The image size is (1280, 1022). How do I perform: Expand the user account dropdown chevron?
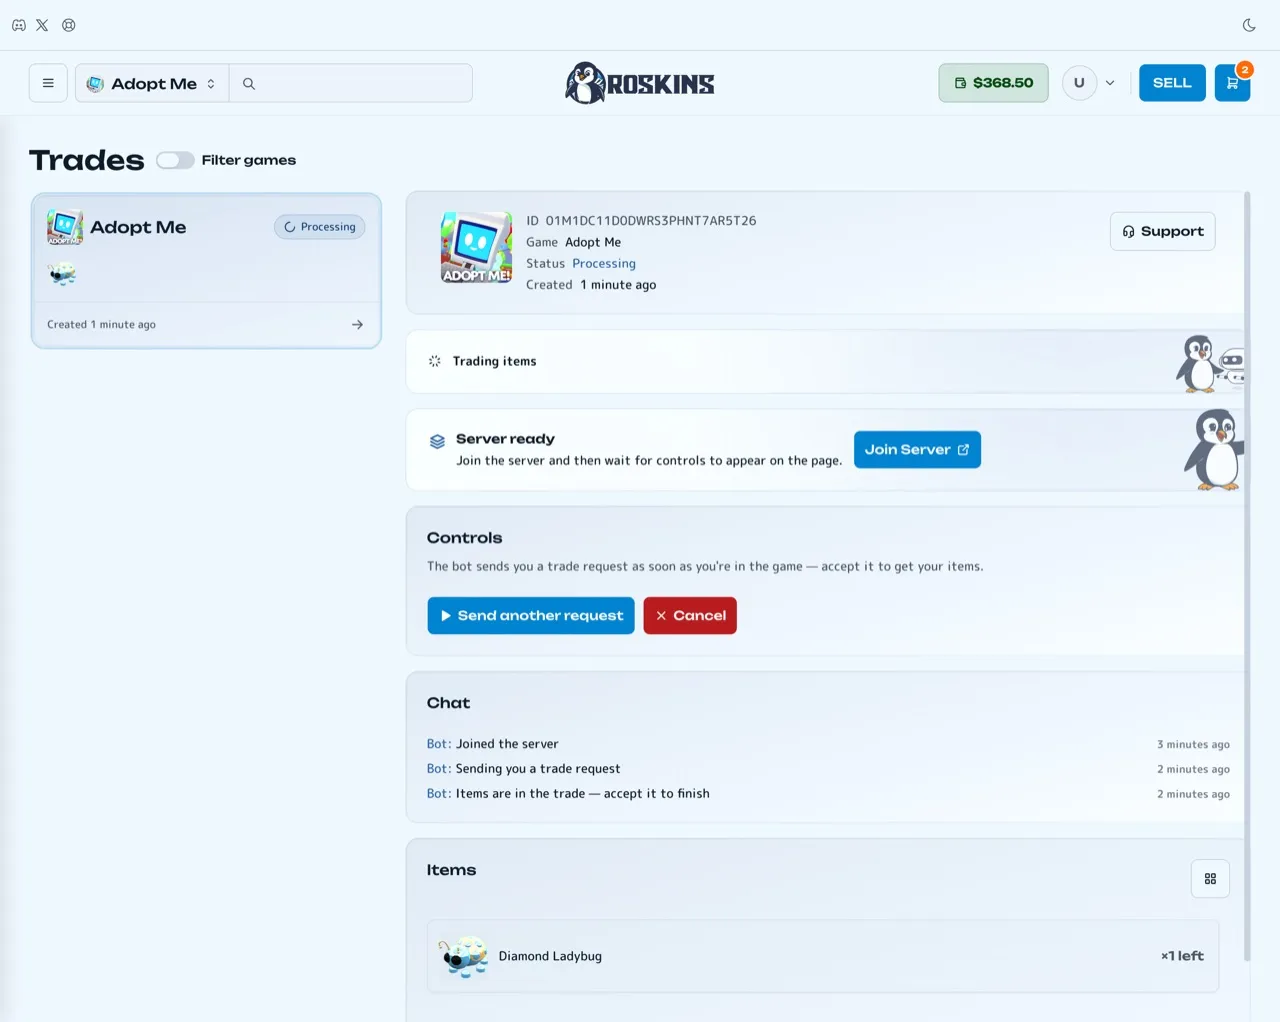coord(1110,83)
